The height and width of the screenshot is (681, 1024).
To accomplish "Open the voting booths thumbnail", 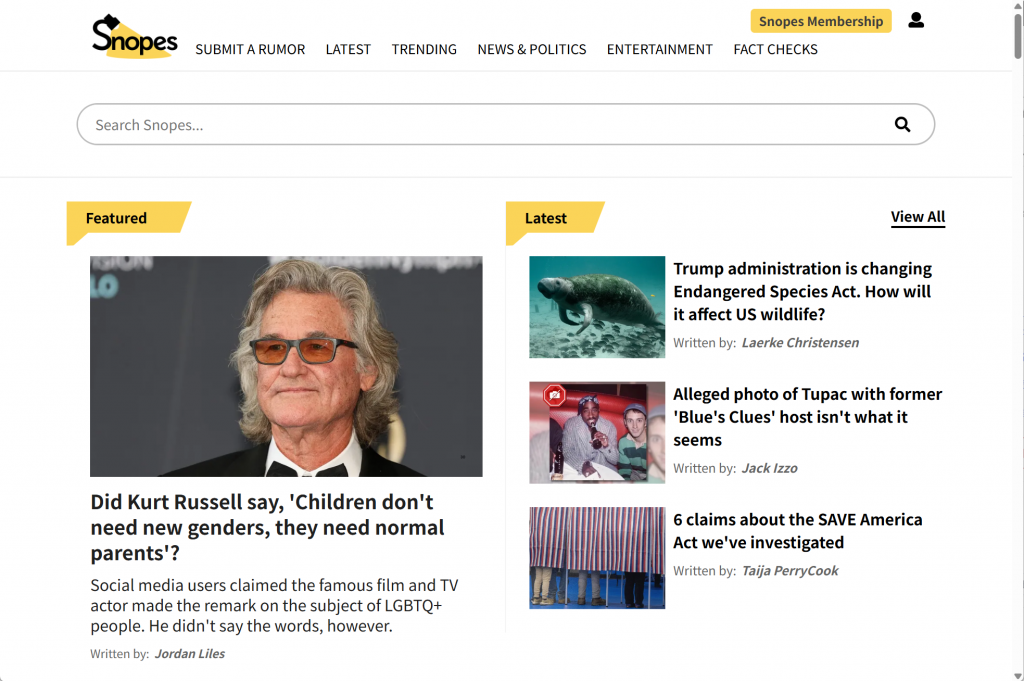I will 597,558.
